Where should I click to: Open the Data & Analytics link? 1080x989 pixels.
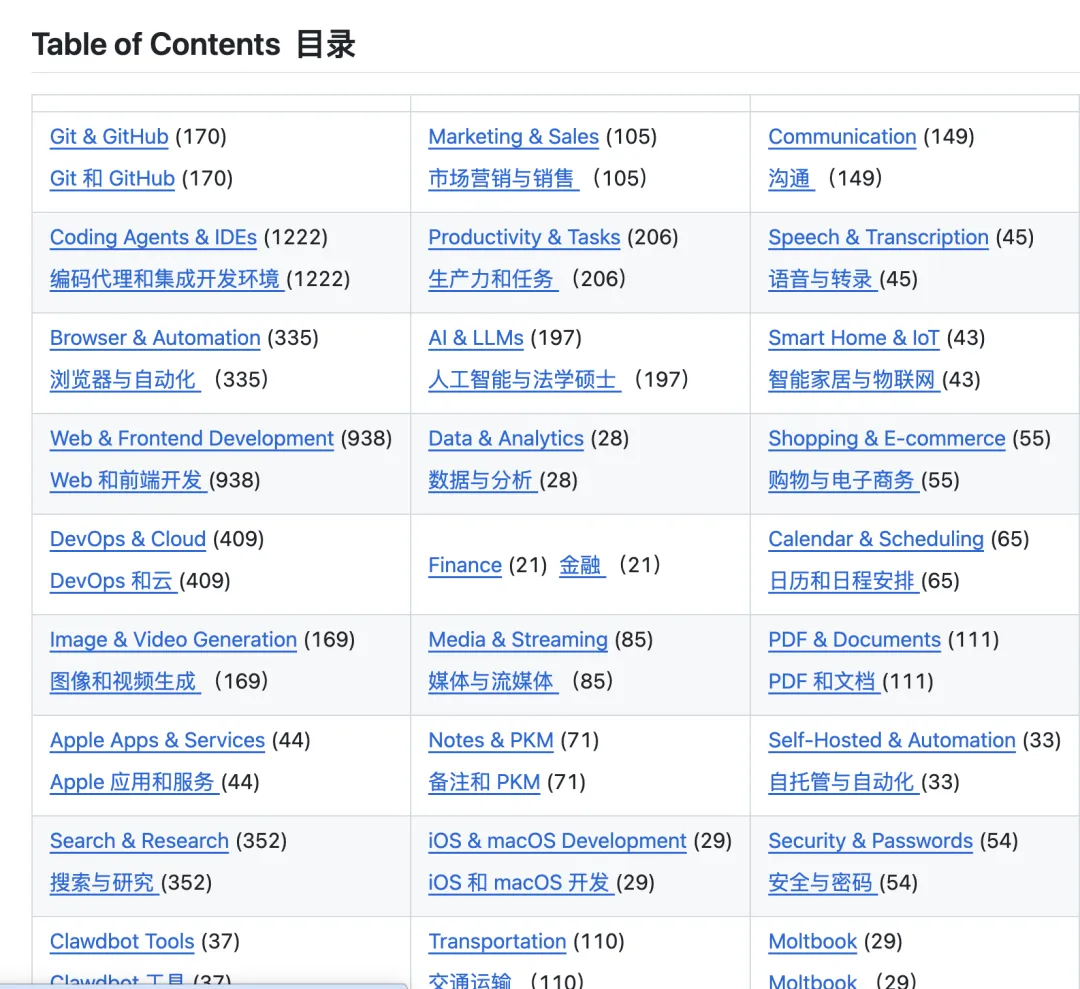pyautogui.click(x=506, y=438)
